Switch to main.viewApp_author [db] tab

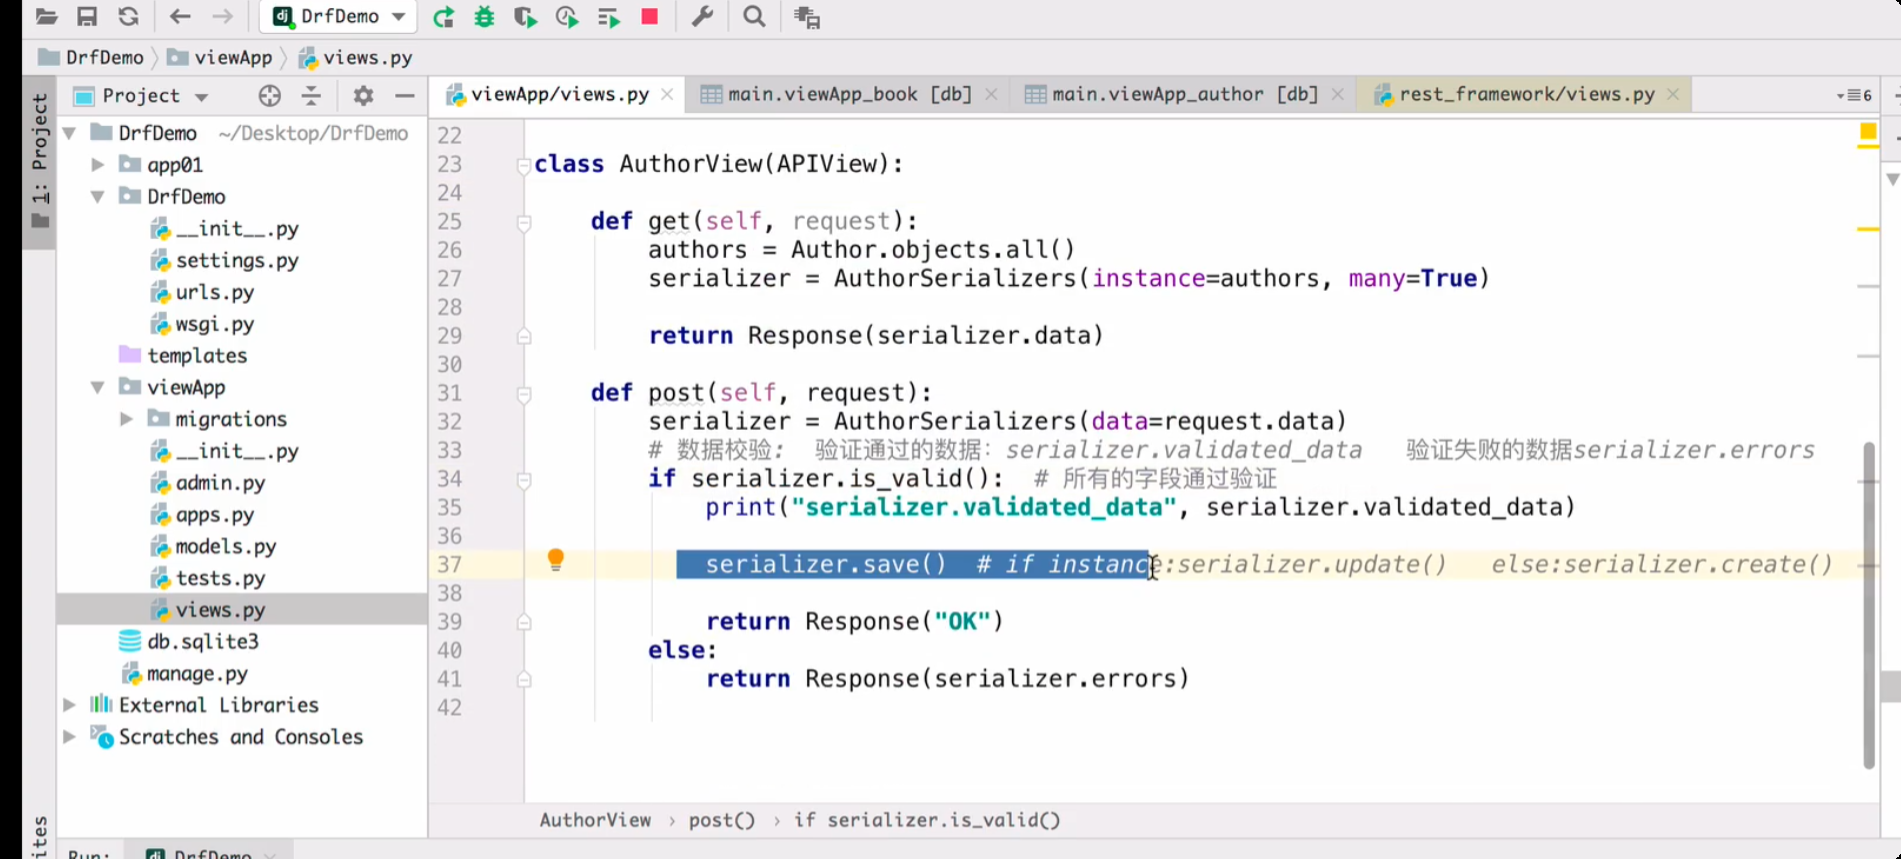[x=1184, y=95]
